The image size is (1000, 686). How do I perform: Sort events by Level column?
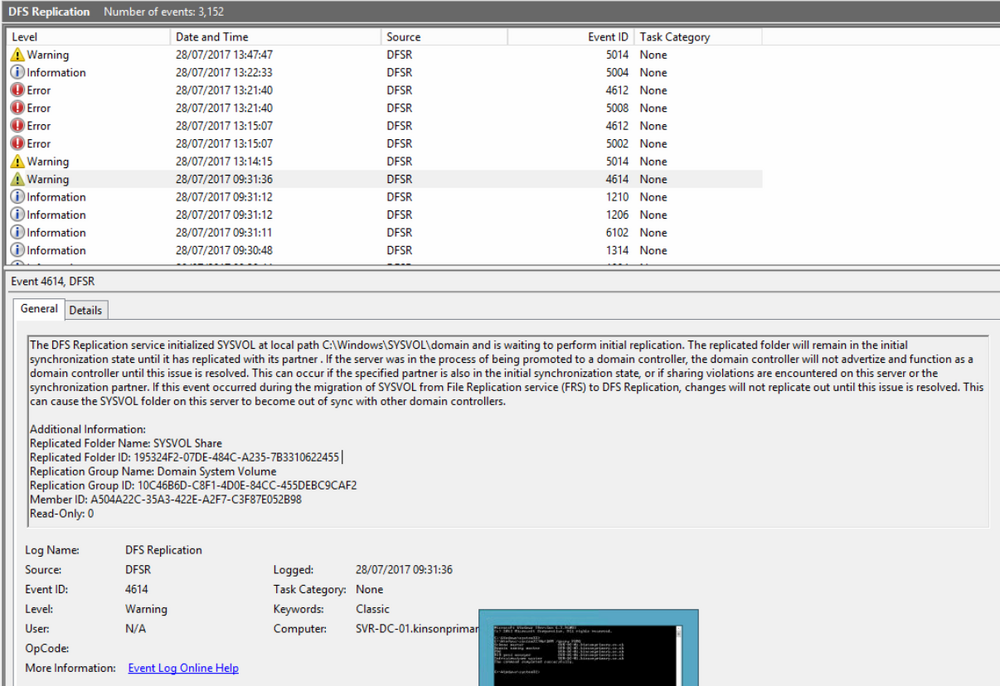(88, 37)
